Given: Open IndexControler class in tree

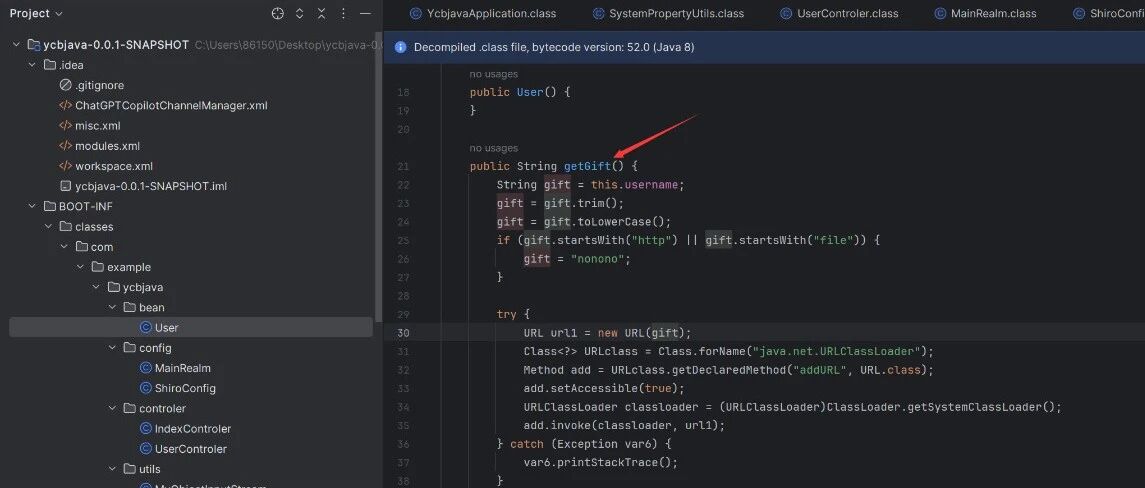Looking at the screenshot, I should 193,429.
